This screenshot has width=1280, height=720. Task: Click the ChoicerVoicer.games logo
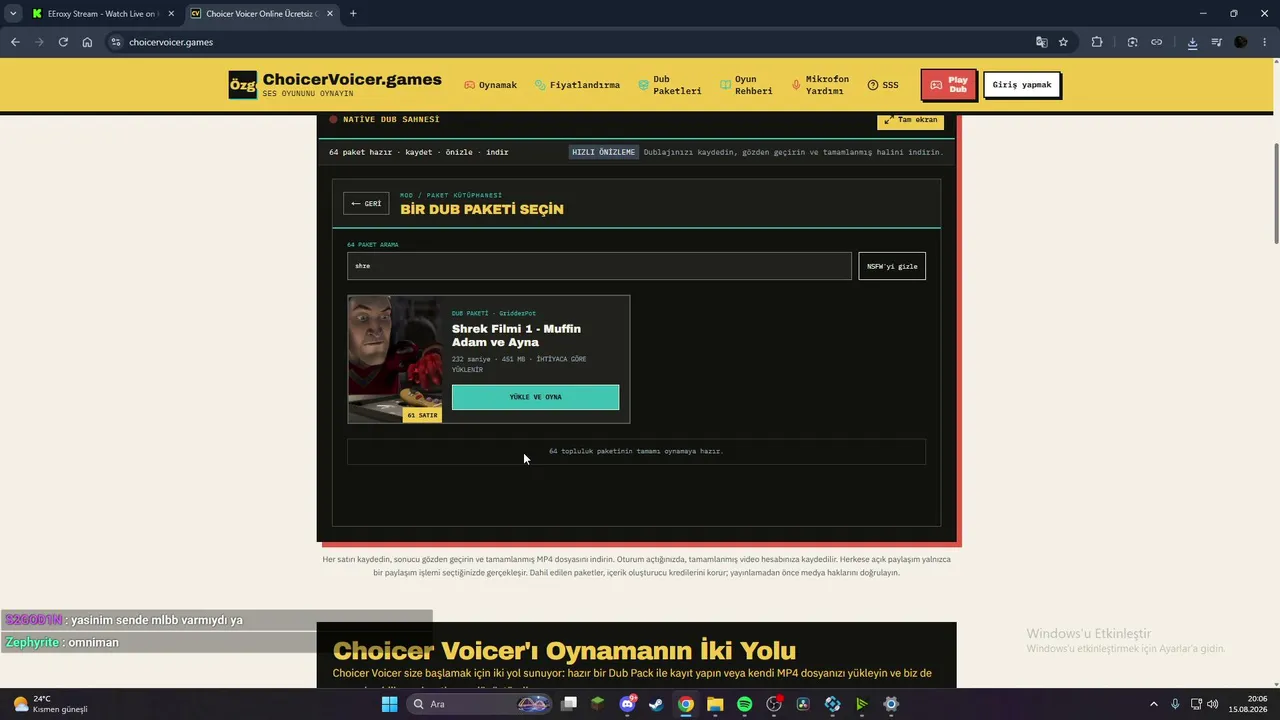[x=335, y=84]
